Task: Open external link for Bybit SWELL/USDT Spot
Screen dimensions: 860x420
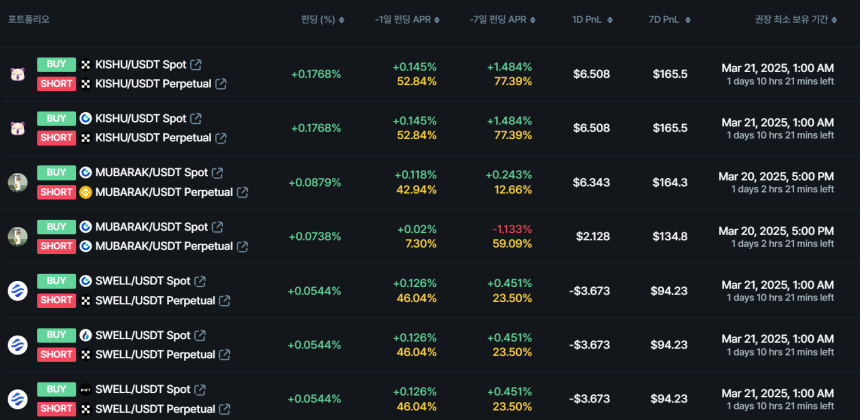Action: point(200,389)
